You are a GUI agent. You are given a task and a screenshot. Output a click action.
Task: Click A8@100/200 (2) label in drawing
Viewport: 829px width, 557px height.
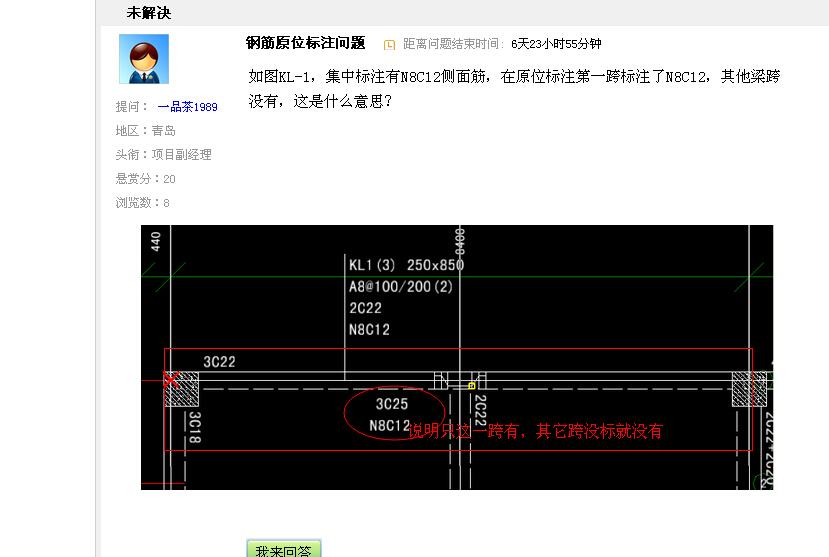[x=401, y=286]
